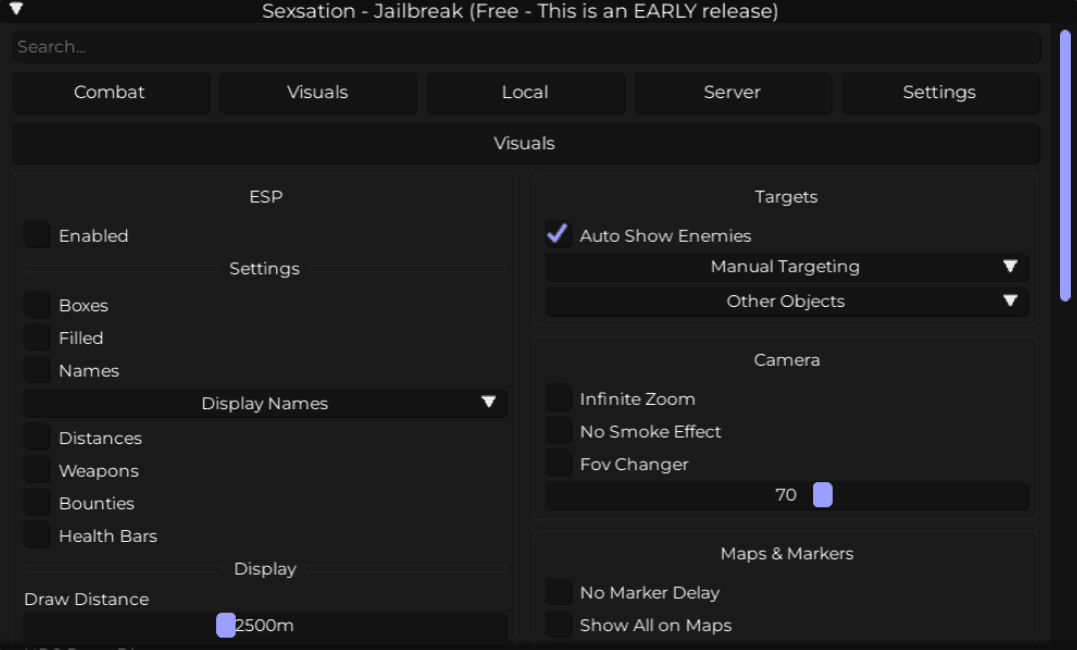Image resolution: width=1077 pixels, height=650 pixels.
Task: Open the Combat tab
Action: (111, 92)
